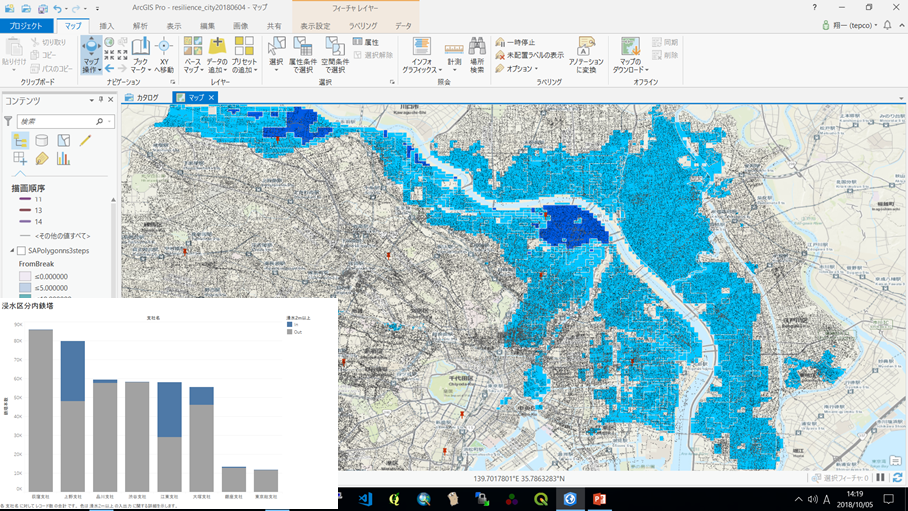Click the ≤5.000000 legend color swatch

[26, 287]
